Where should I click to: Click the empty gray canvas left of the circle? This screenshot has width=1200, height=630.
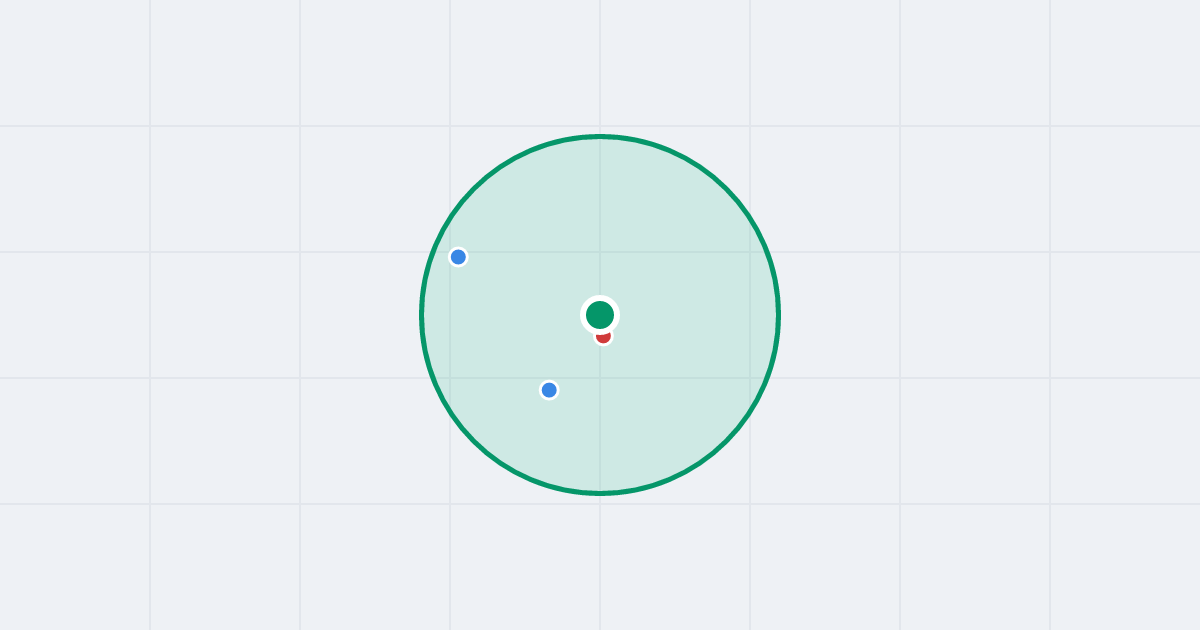click(x=220, y=315)
